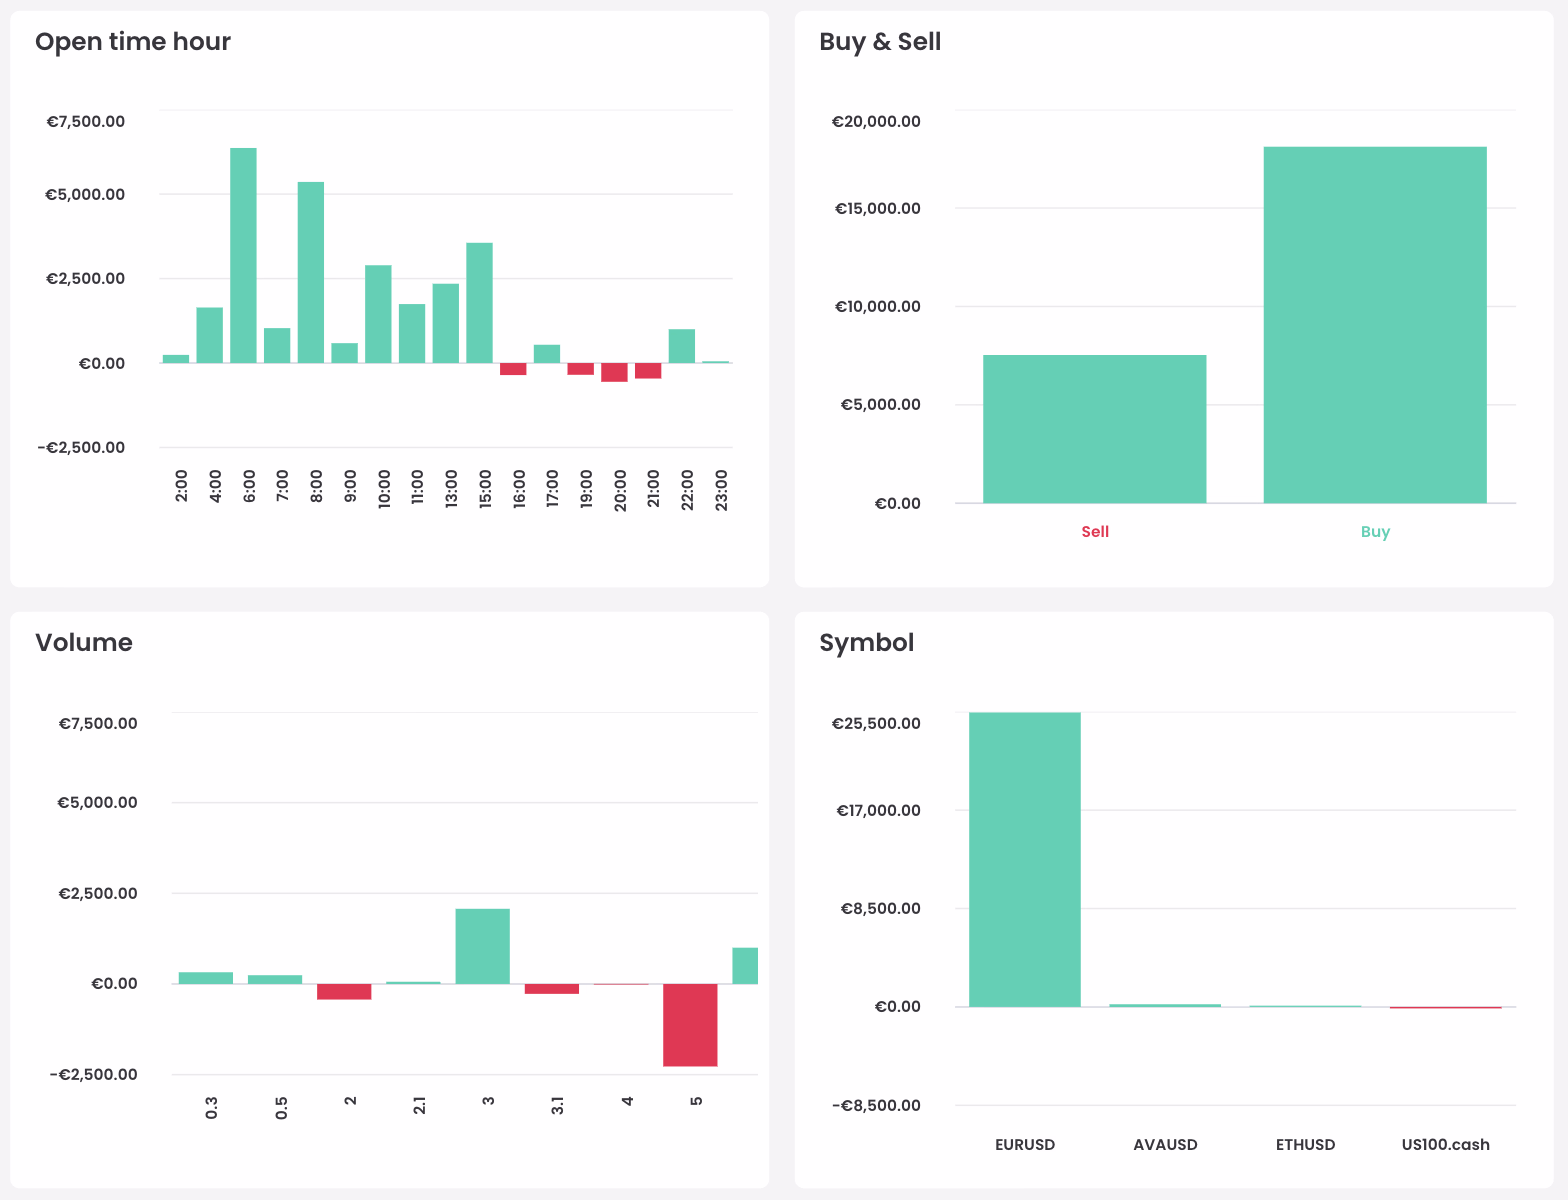Click the 5 label on Volume axis
The image size is (1568, 1200).
point(696,1101)
